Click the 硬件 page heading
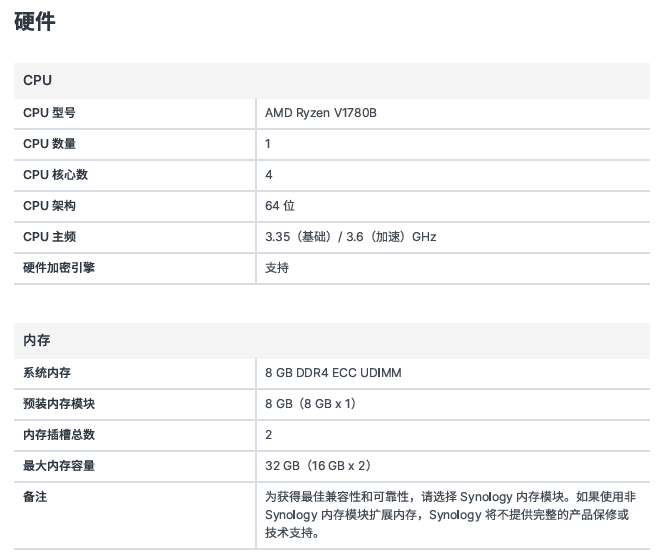Screen dimensions: 669x558 pyautogui.click(x=35, y=21)
